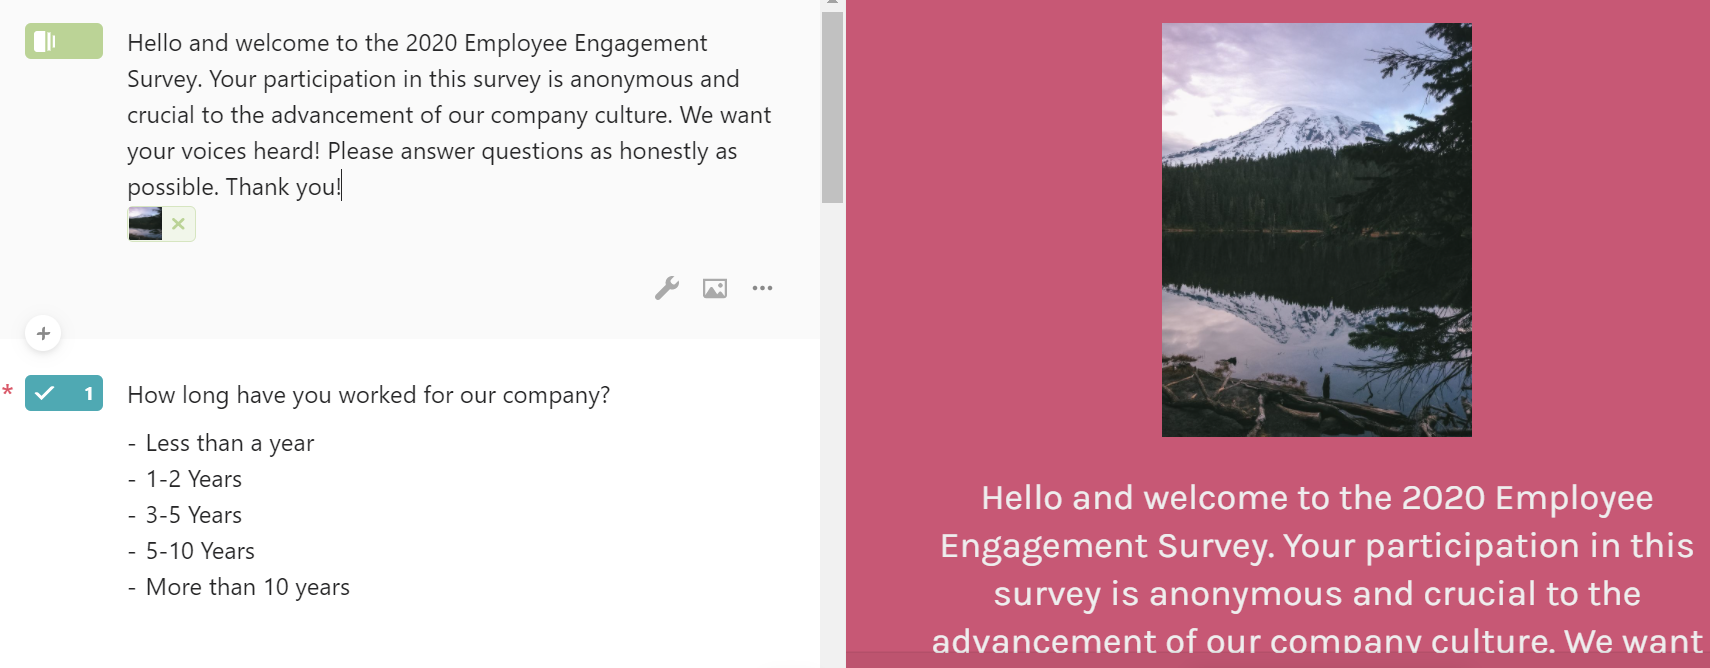Select the "More than 10 years" choice

(x=247, y=587)
